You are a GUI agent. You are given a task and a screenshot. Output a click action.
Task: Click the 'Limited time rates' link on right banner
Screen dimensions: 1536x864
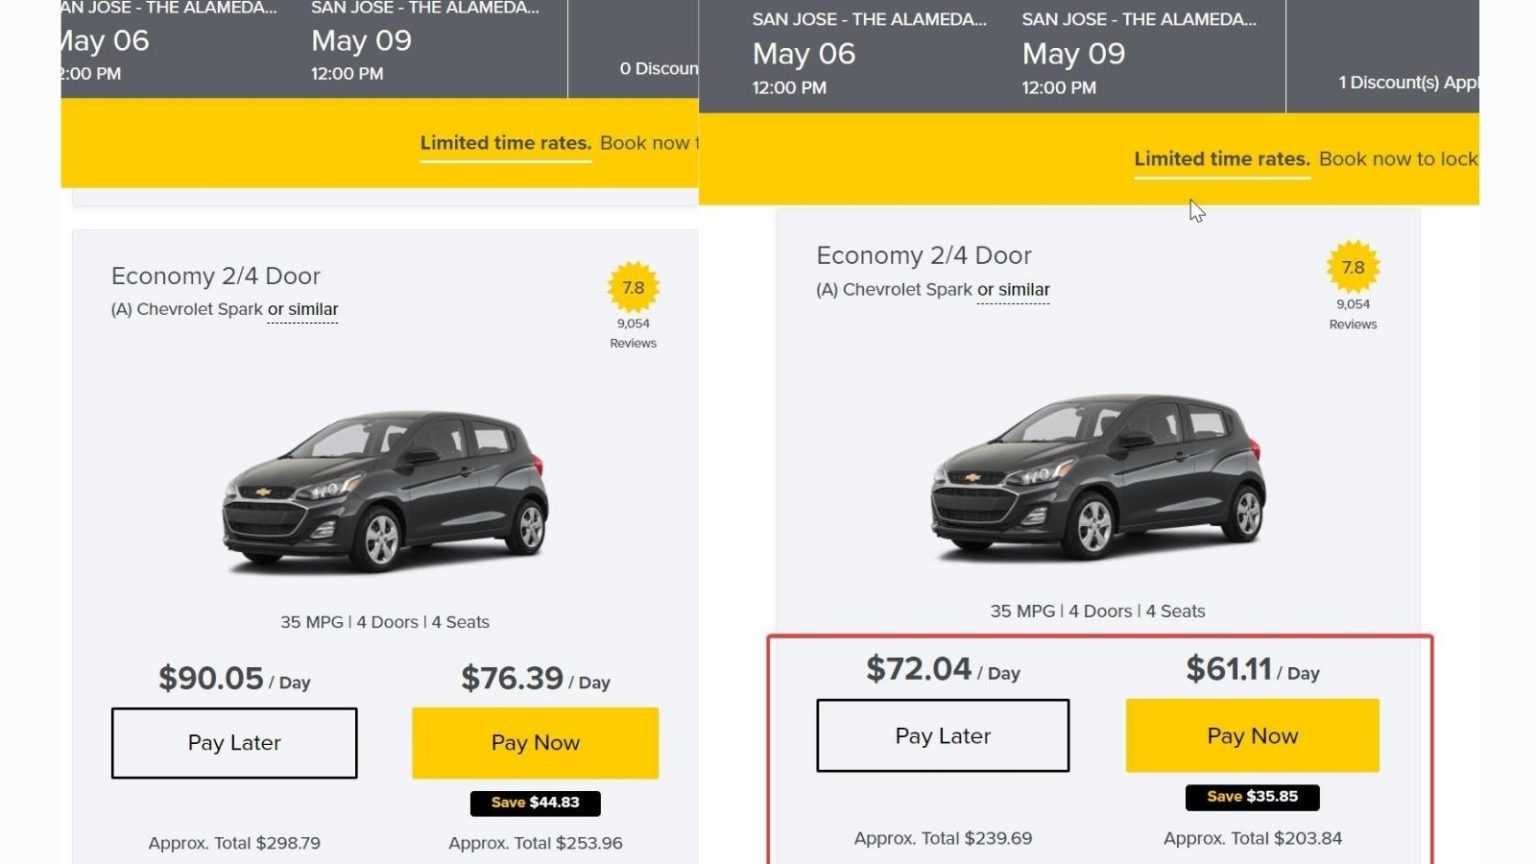(1220, 158)
